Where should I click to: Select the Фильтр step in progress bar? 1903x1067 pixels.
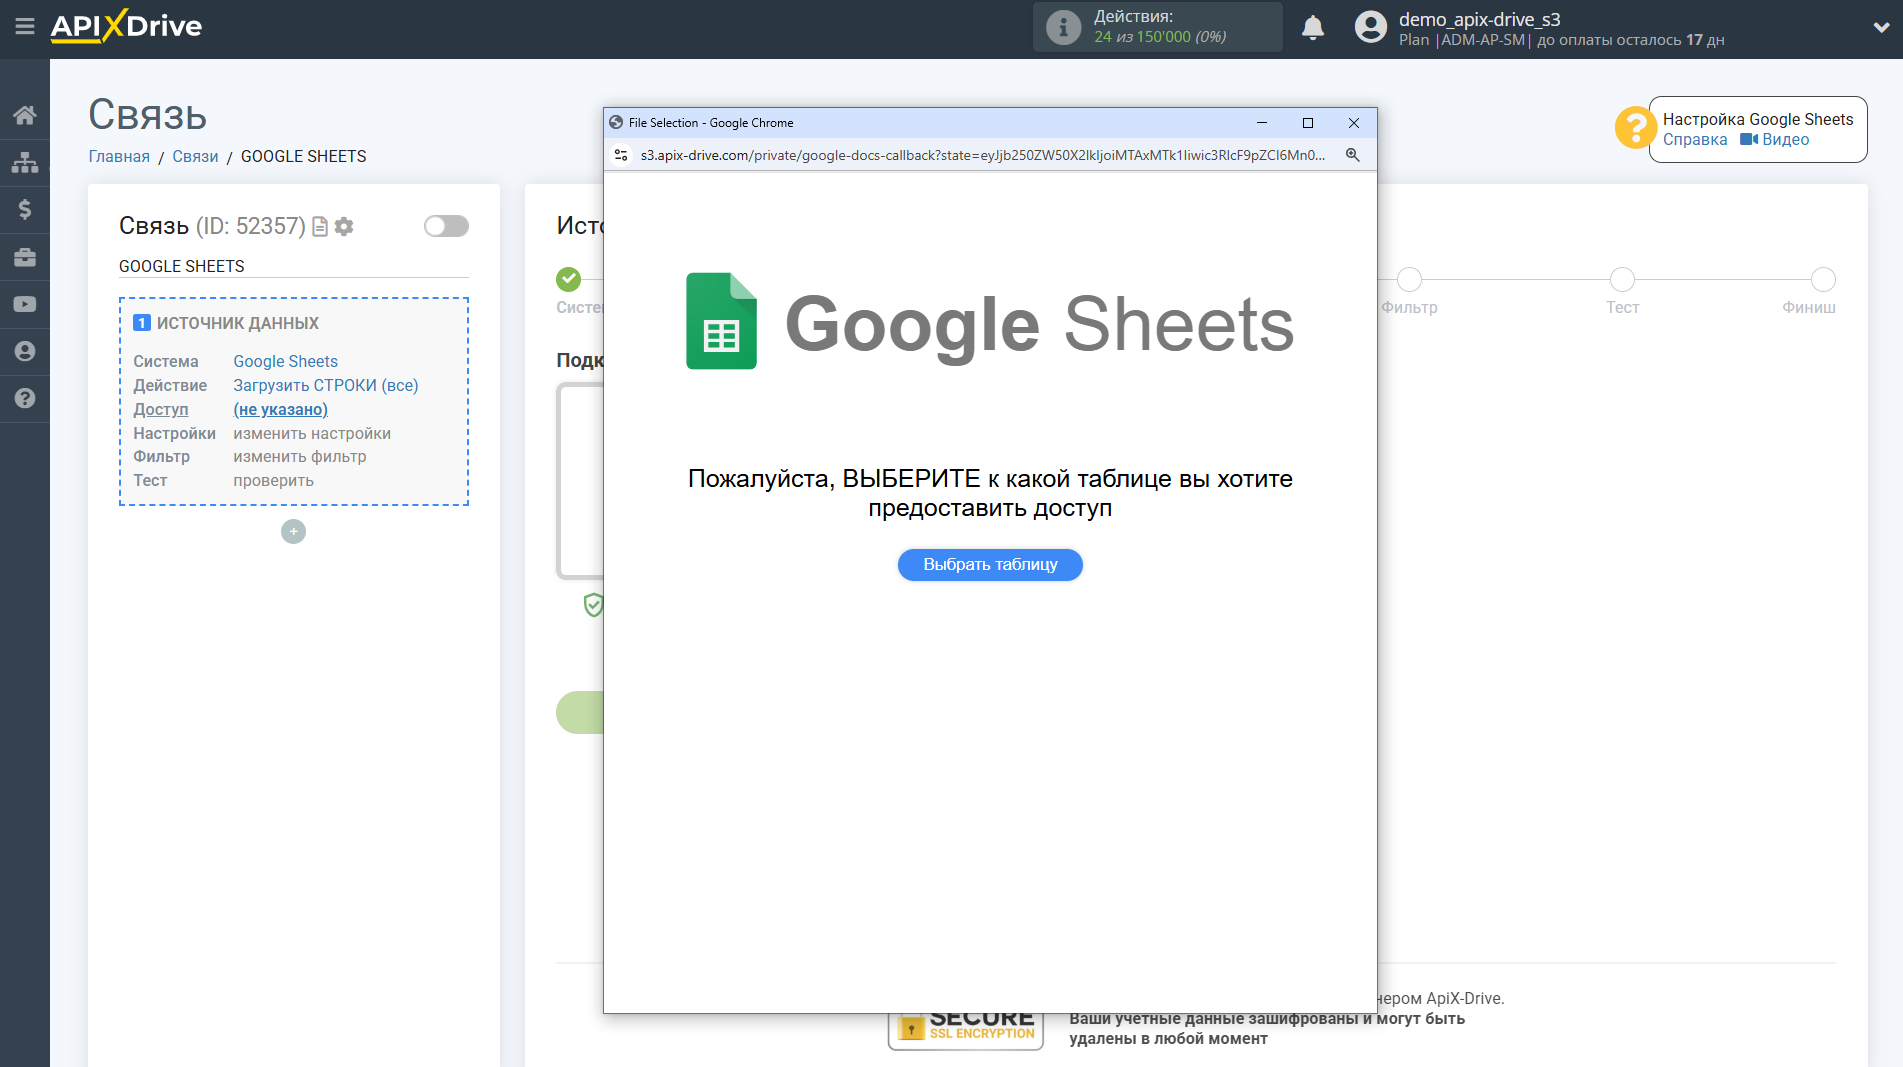(1409, 280)
